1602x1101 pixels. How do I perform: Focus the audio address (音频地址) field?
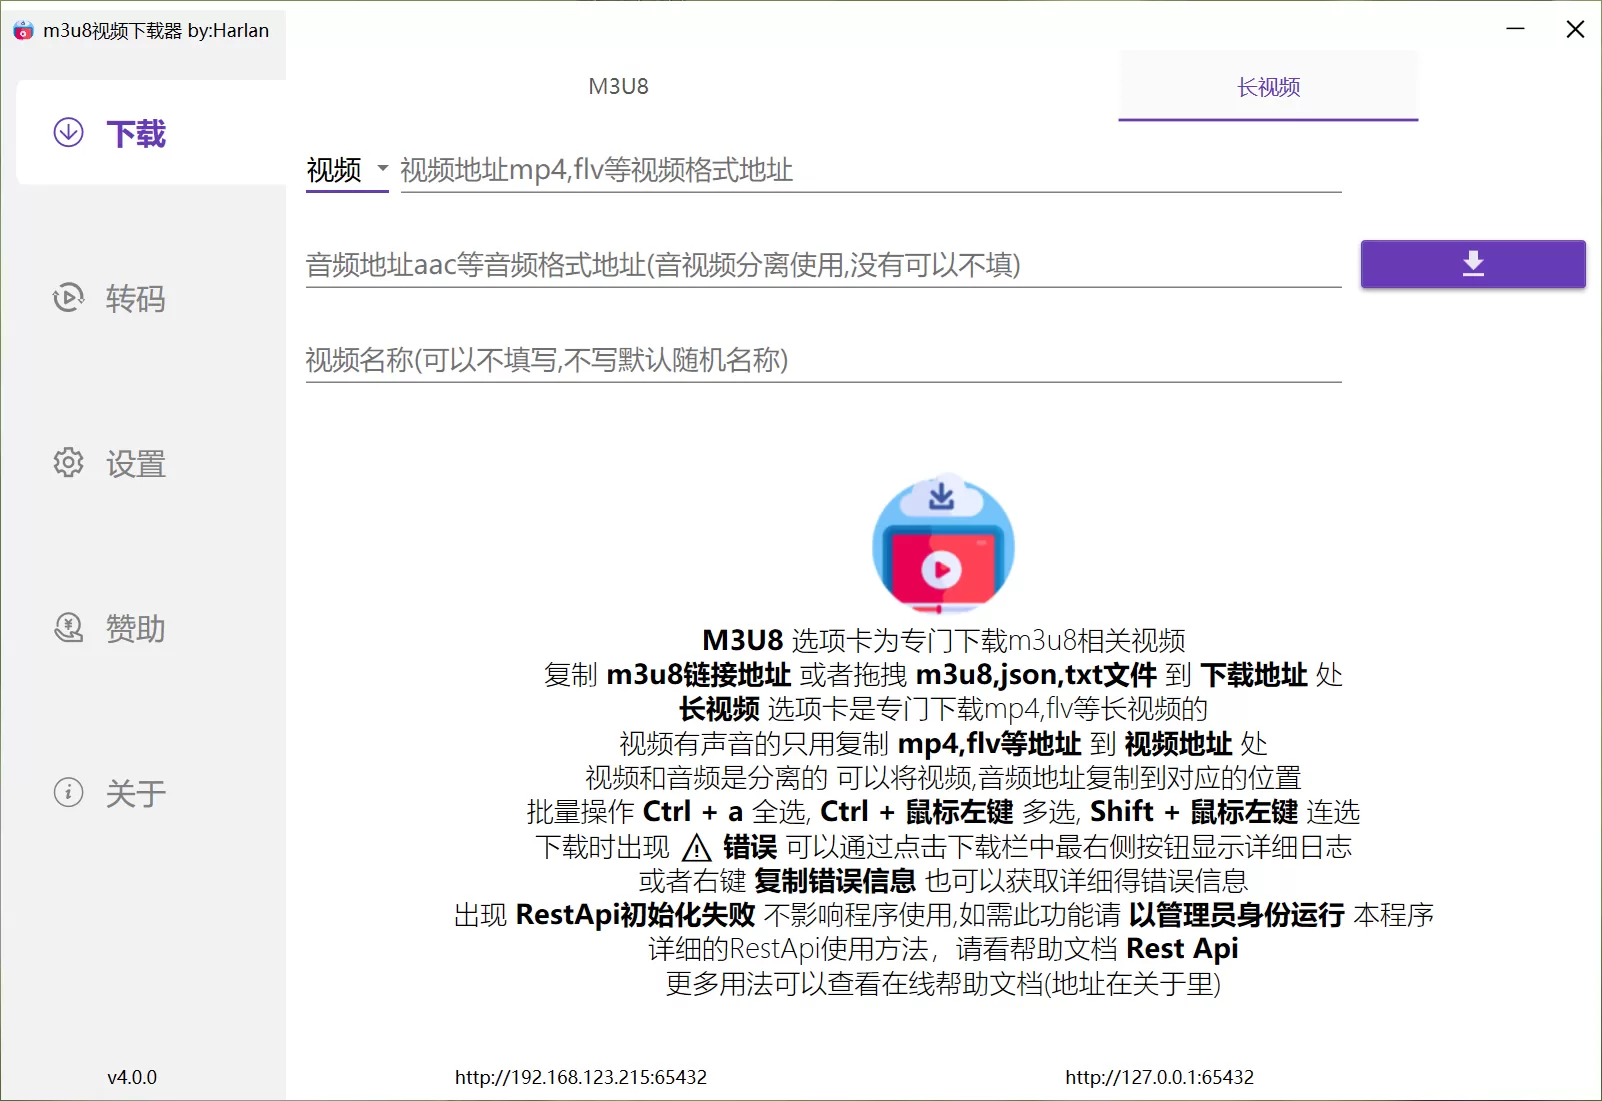pyautogui.click(x=823, y=265)
